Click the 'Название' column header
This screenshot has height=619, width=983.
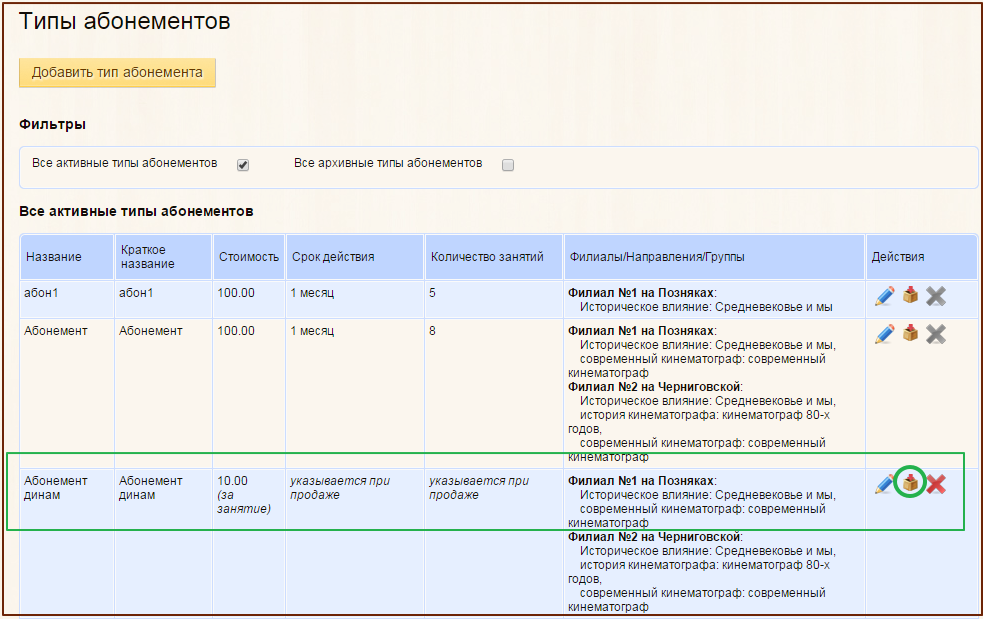coord(53,257)
